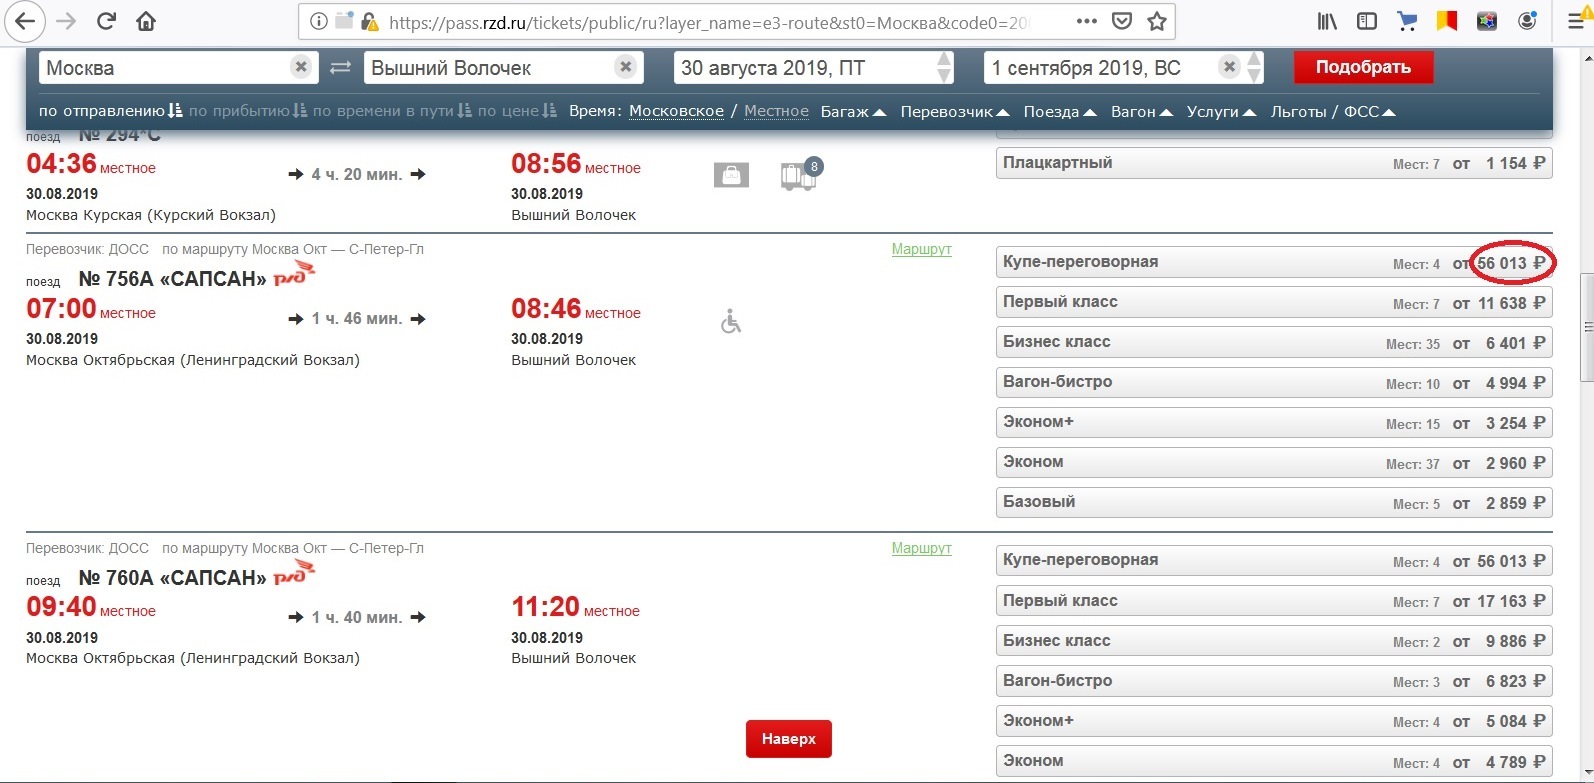This screenshot has height=783, width=1594.
Task: Switch time display to Местное
Action: coord(776,111)
